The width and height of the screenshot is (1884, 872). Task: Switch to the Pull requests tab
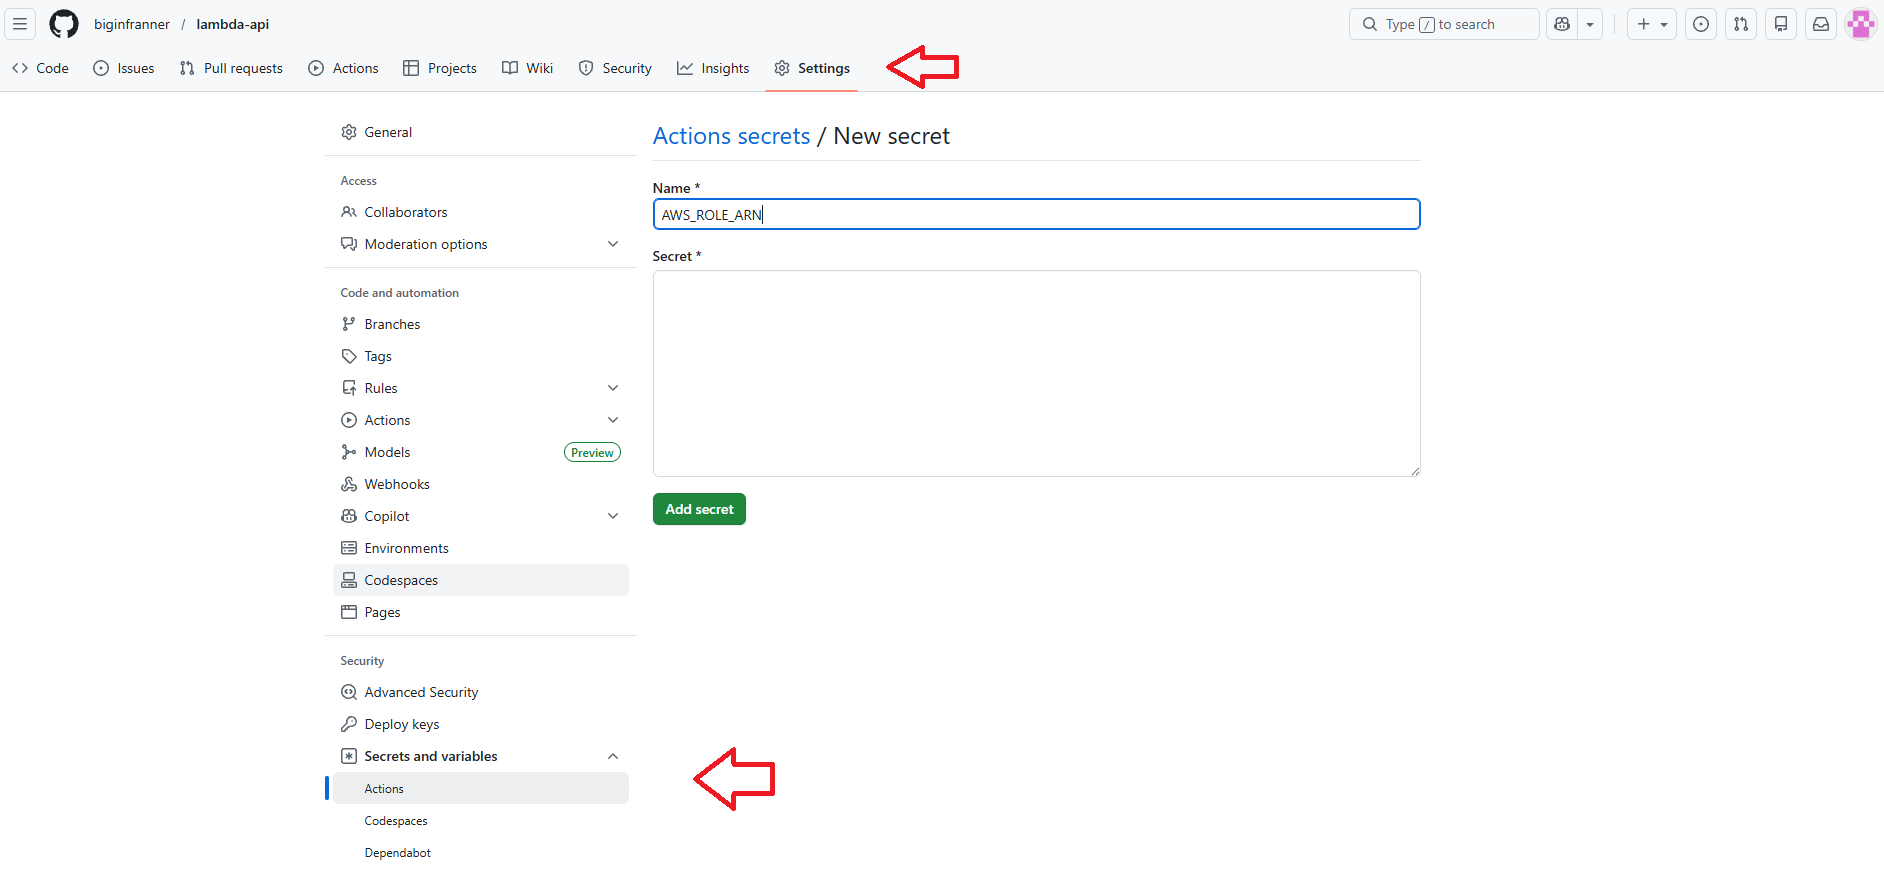pos(231,68)
